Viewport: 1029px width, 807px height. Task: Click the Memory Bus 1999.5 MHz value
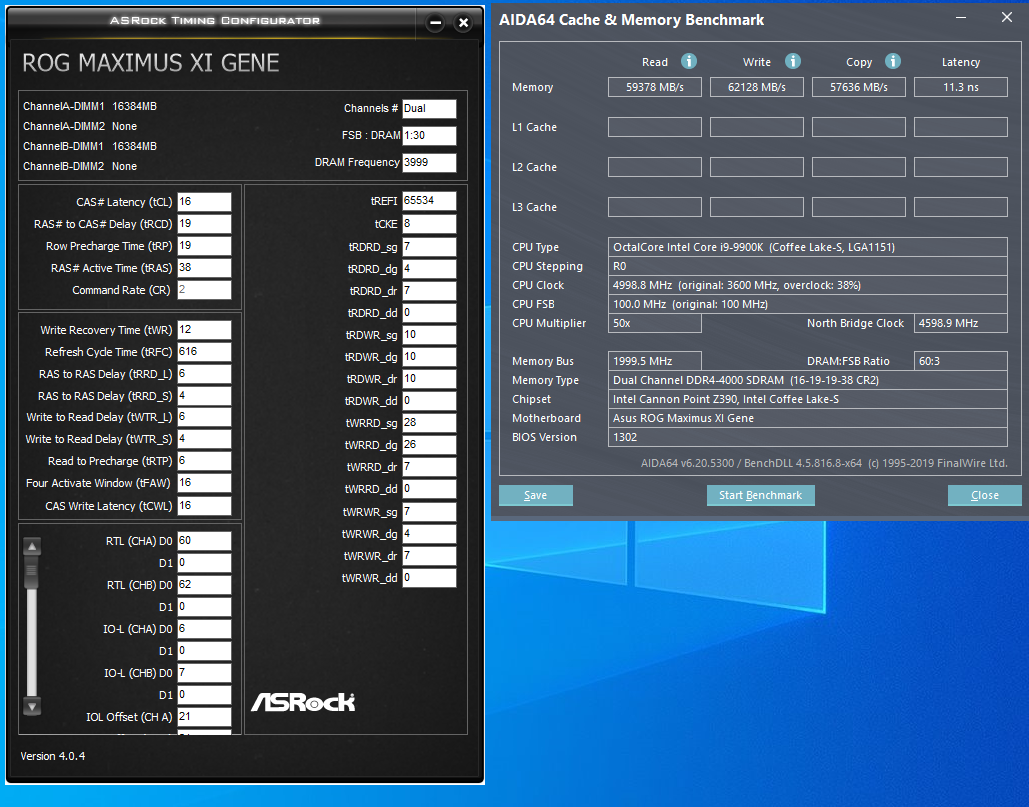[x=654, y=362]
